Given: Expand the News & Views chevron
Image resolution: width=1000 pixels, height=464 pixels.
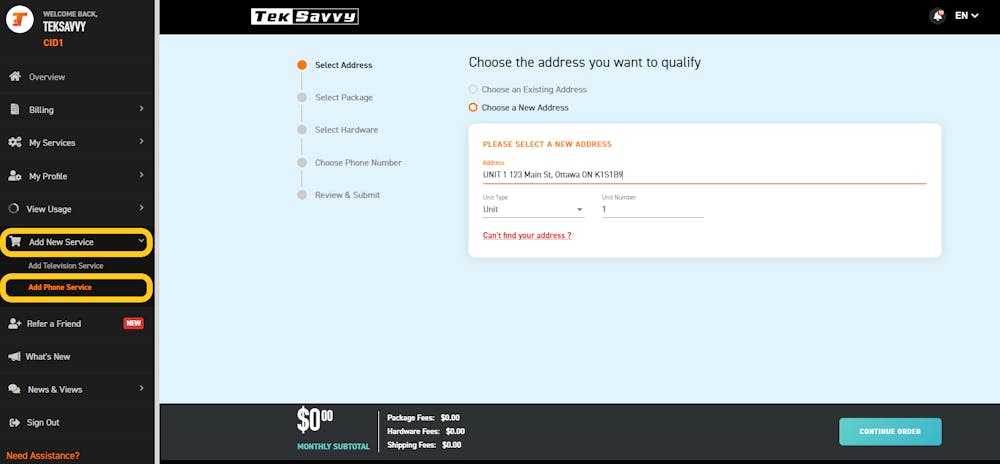Looking at the screenshot, I should [x=142, y=388].
